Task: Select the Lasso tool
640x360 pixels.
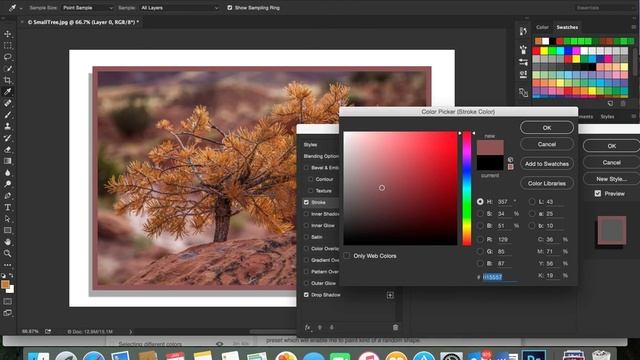Action: (7, 57)
